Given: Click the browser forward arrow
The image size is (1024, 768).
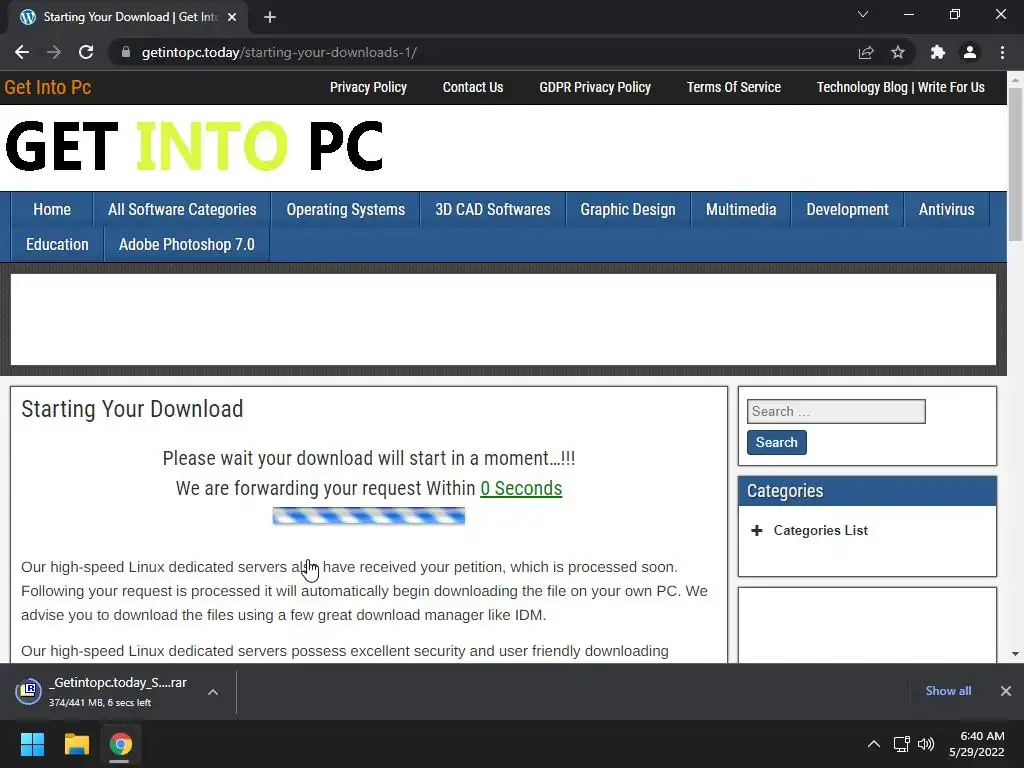Looking at the screenshot, I should pyautogui.click(x=54, y=52).
